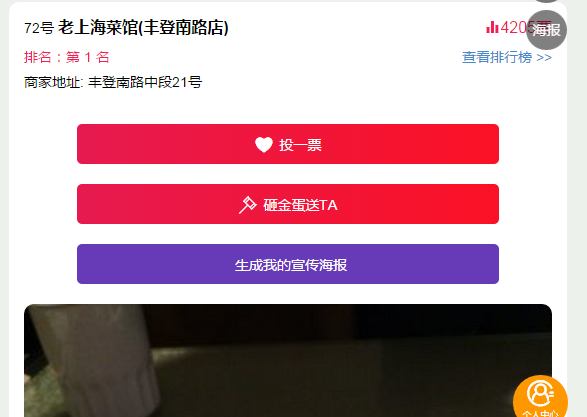The height and width of the screenshot is (417, 587).
Task: Click the red bar chart votes icon
Action: [x=492, y=27]
